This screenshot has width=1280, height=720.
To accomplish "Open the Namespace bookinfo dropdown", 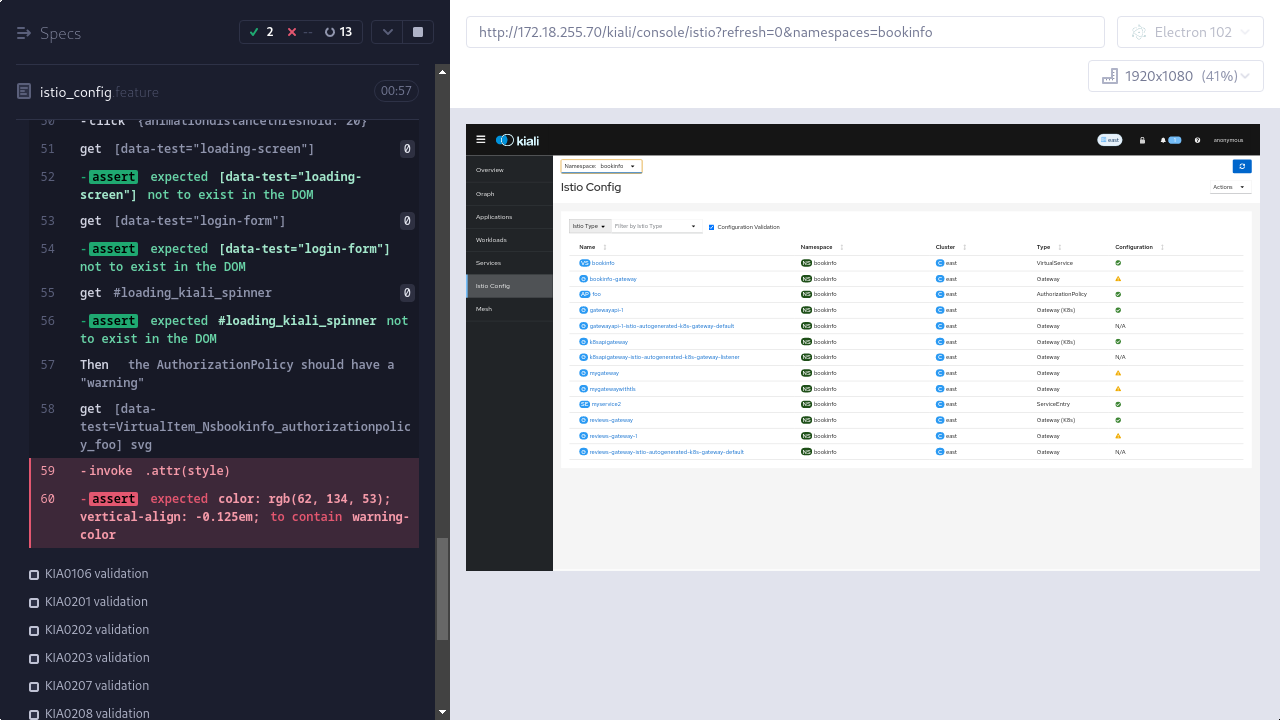I will point(601,166).
